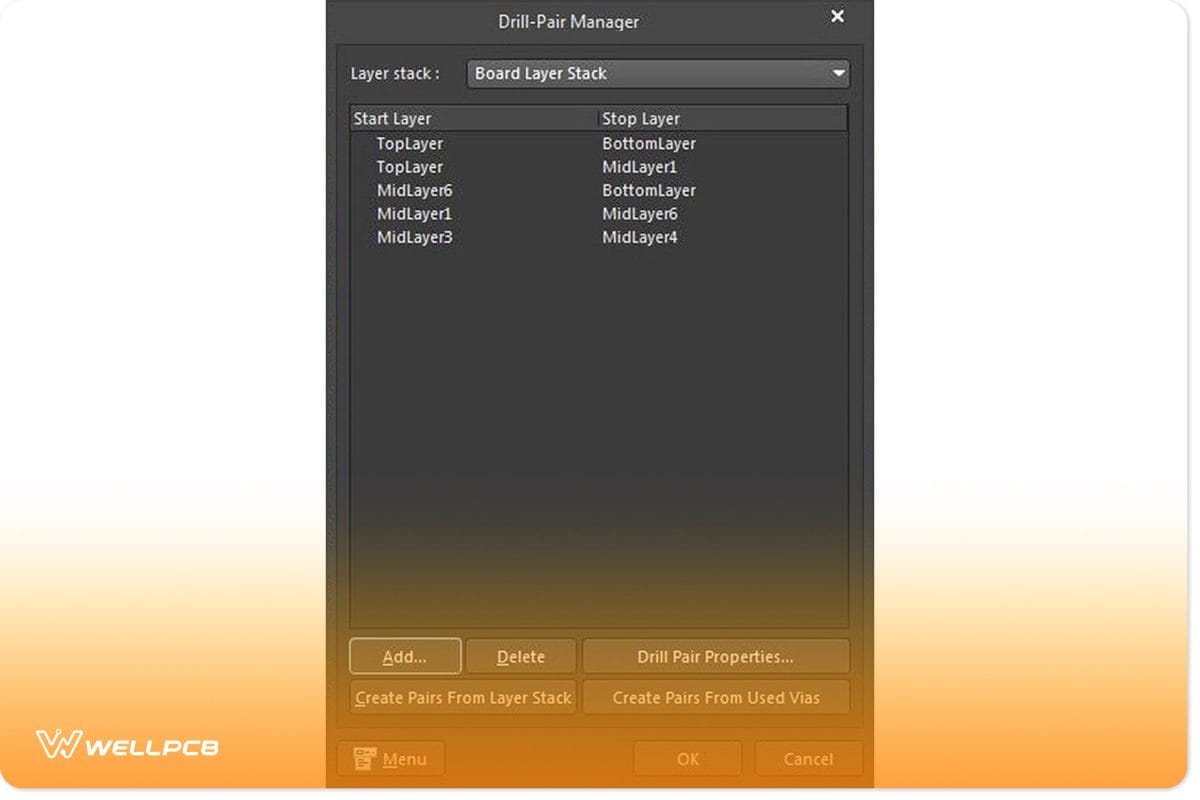Delete the selected drill pair
Viewport: 1200px width, 800px height.
pyautogui.click(x=521, y=656)
